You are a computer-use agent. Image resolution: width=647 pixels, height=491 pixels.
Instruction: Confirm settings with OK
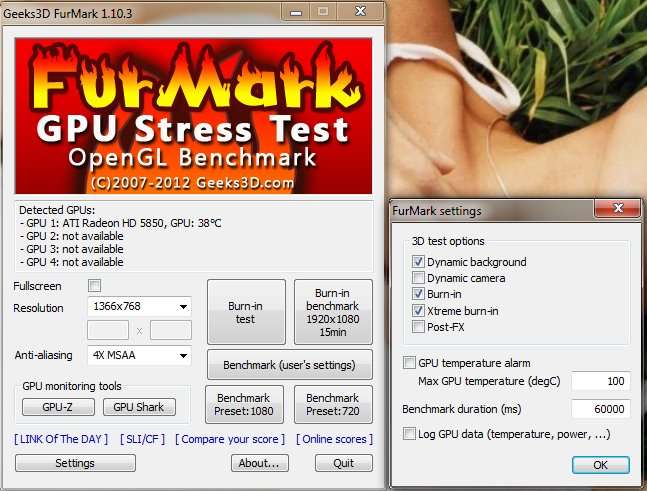pos(601,465)
